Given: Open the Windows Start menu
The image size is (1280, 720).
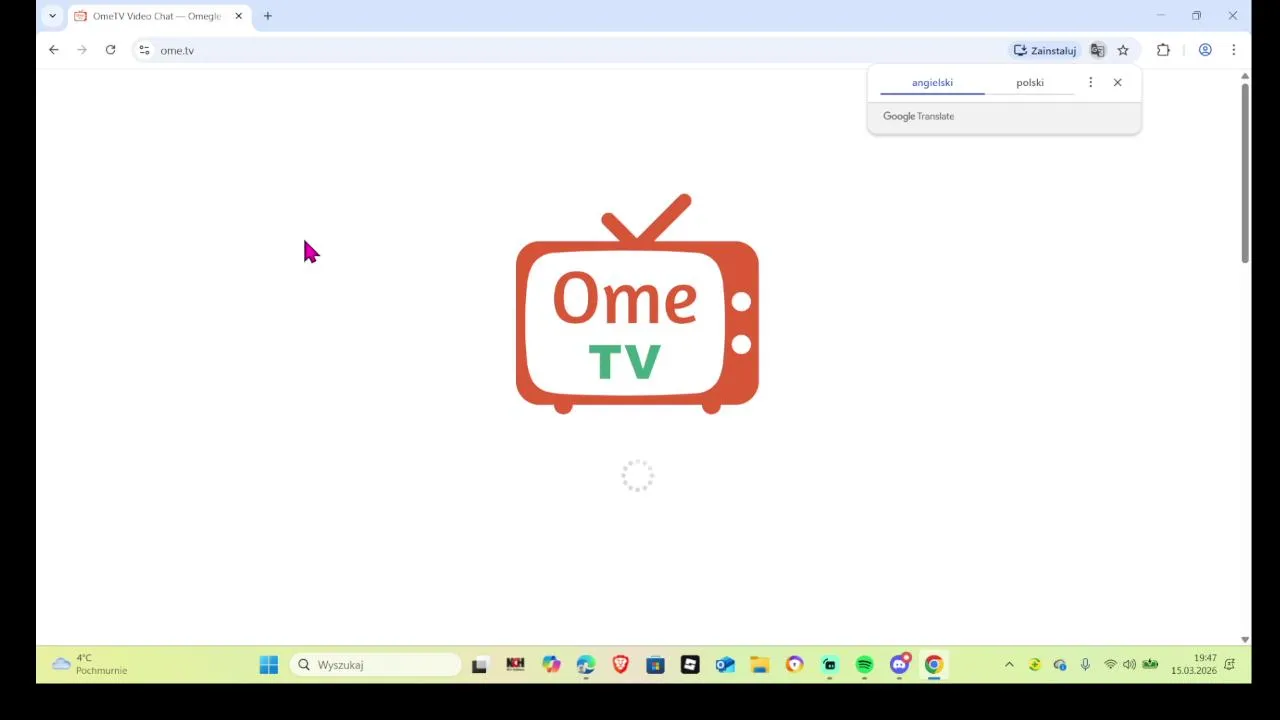Looking at the screenshot, I should click(x=269, y=665).
